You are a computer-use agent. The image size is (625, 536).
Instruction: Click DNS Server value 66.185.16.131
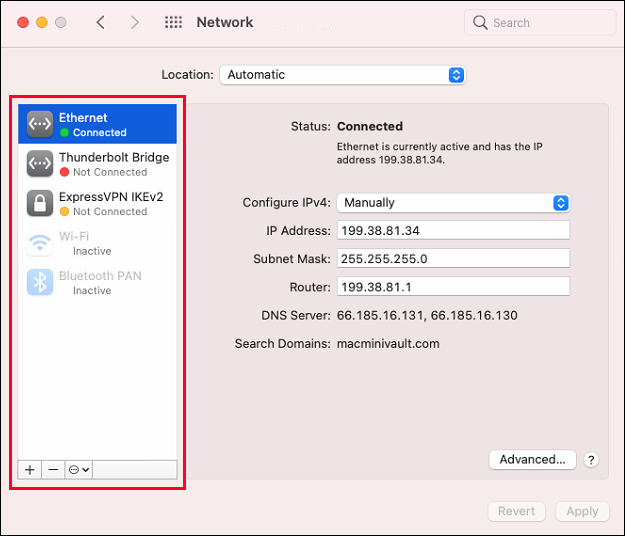[x=380, y=316]
